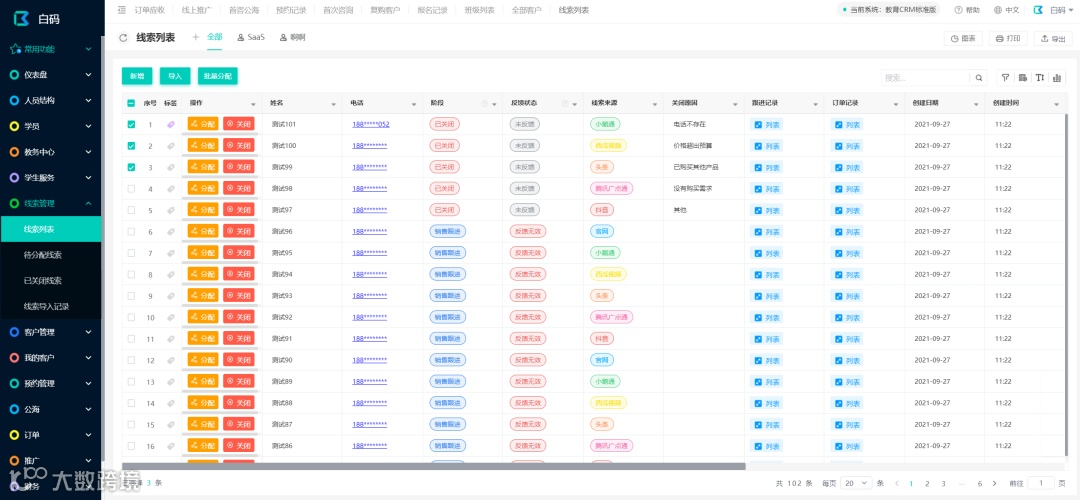Click the tag icon for 测试96

point(171,232)
